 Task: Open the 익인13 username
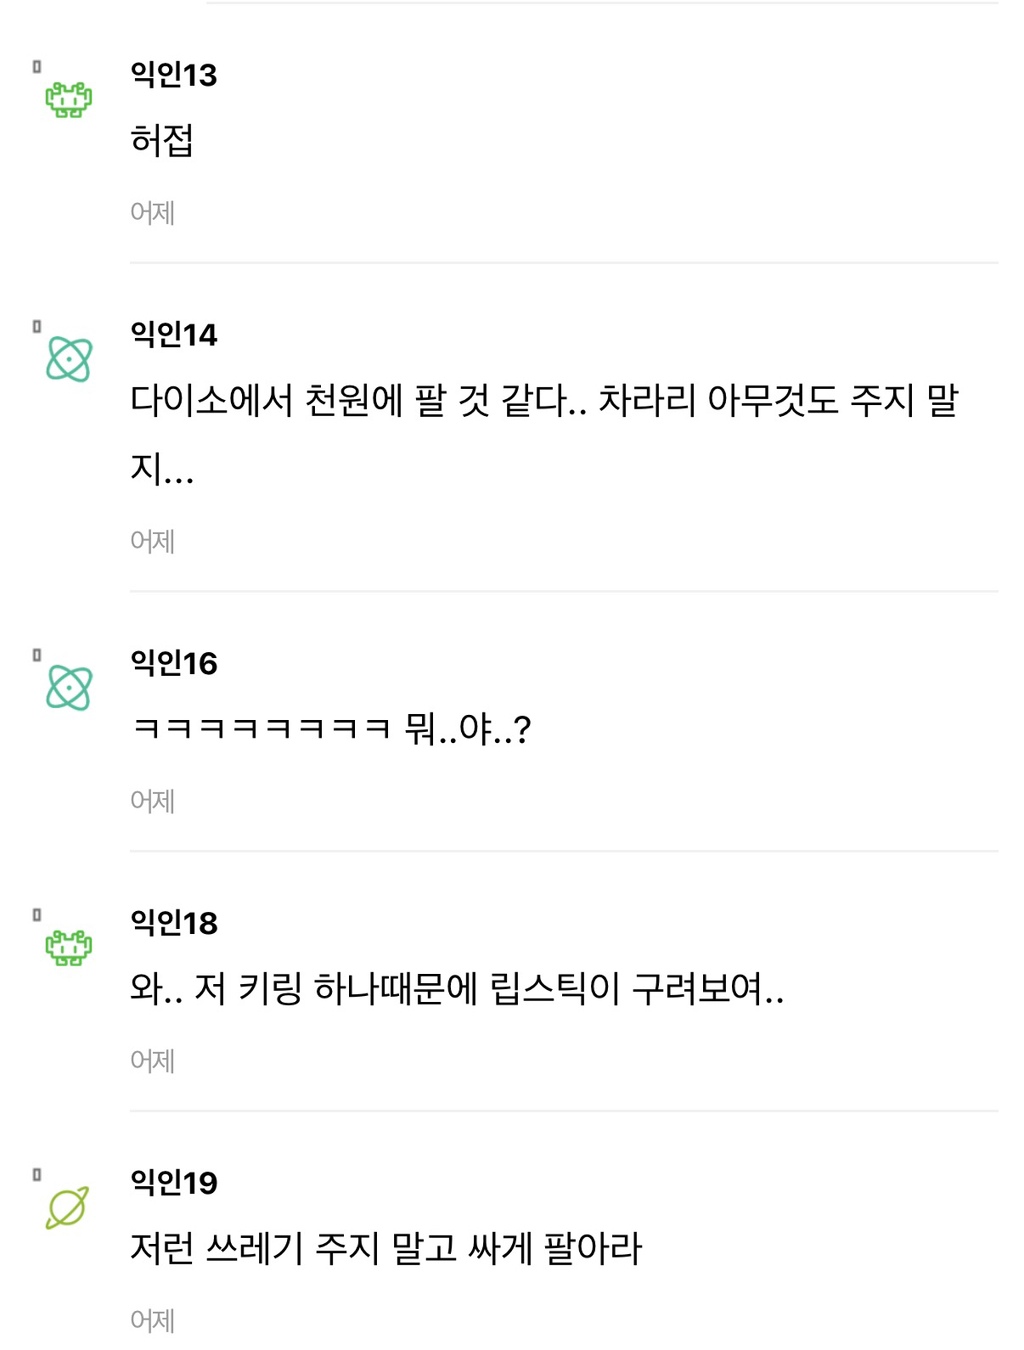click(x=173, y=75)
